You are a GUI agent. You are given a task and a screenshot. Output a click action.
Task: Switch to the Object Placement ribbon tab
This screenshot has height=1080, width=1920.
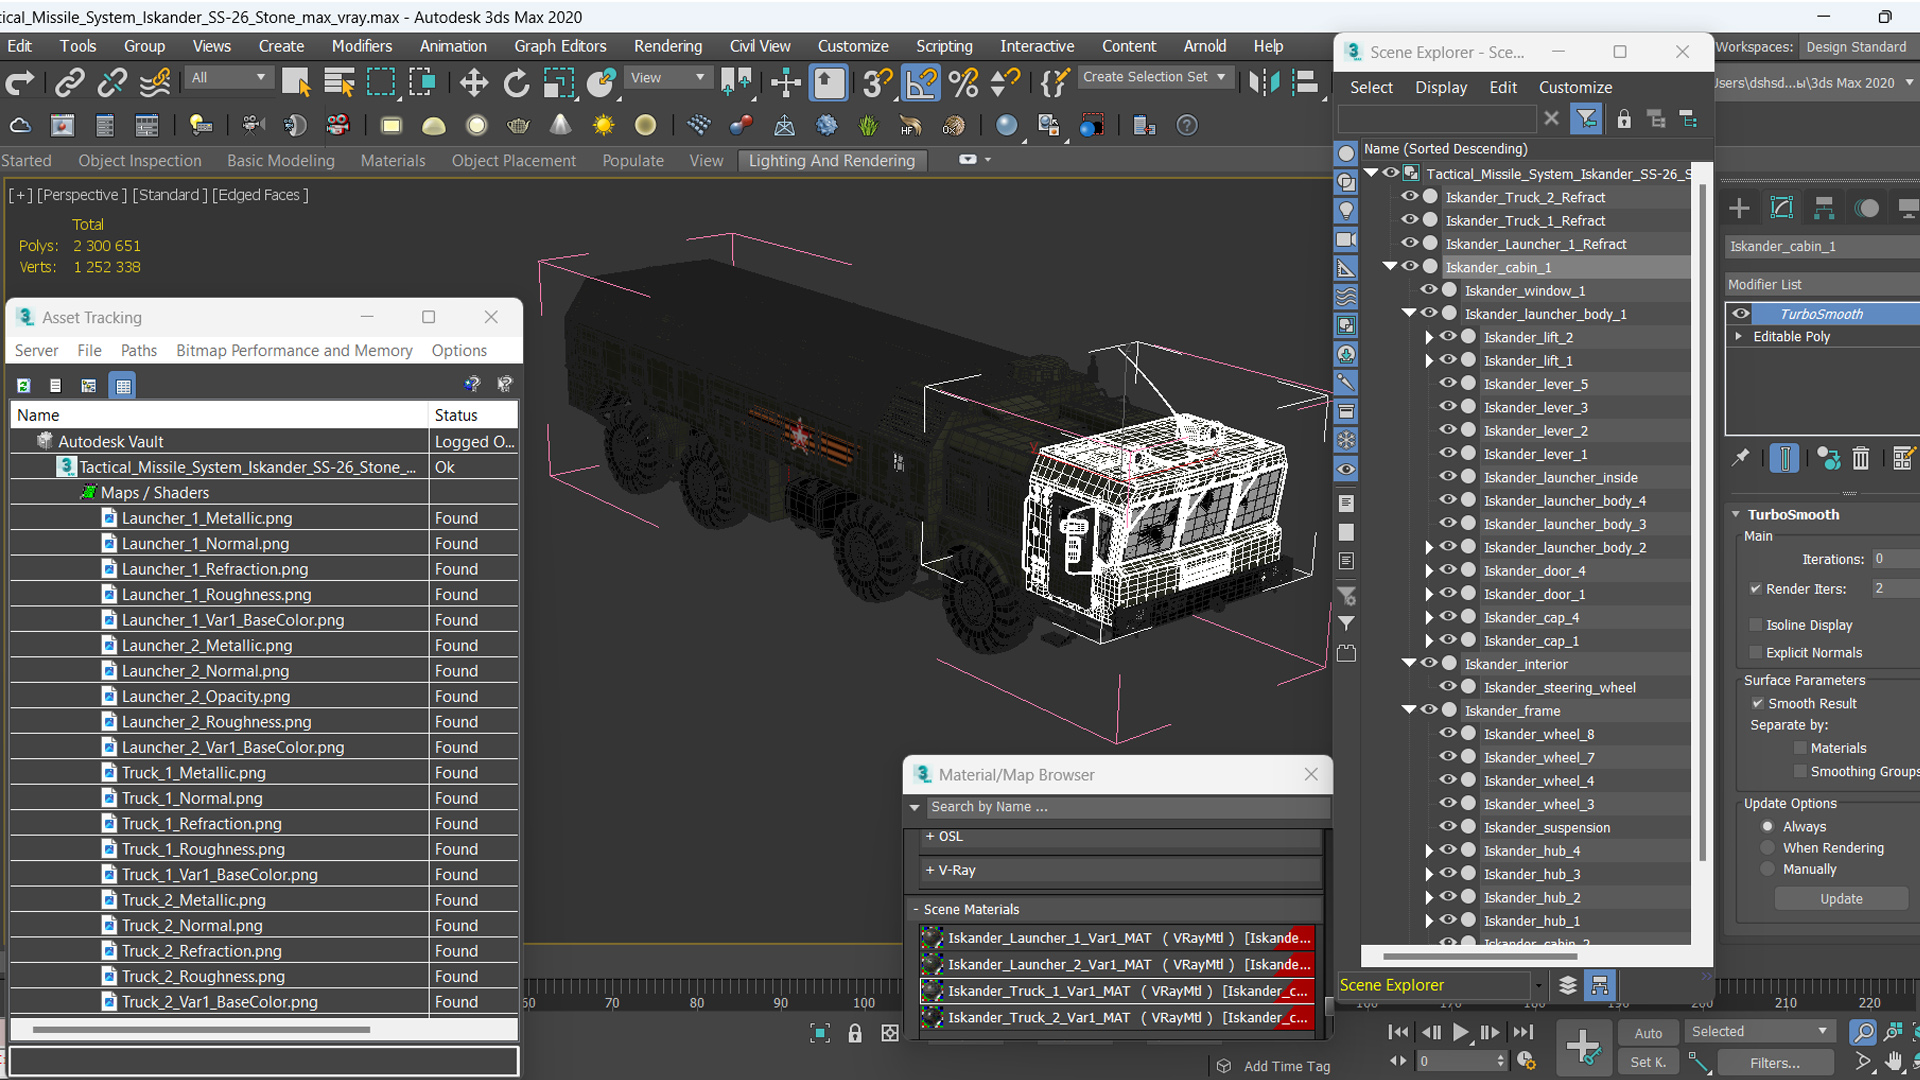click(513, 160)
